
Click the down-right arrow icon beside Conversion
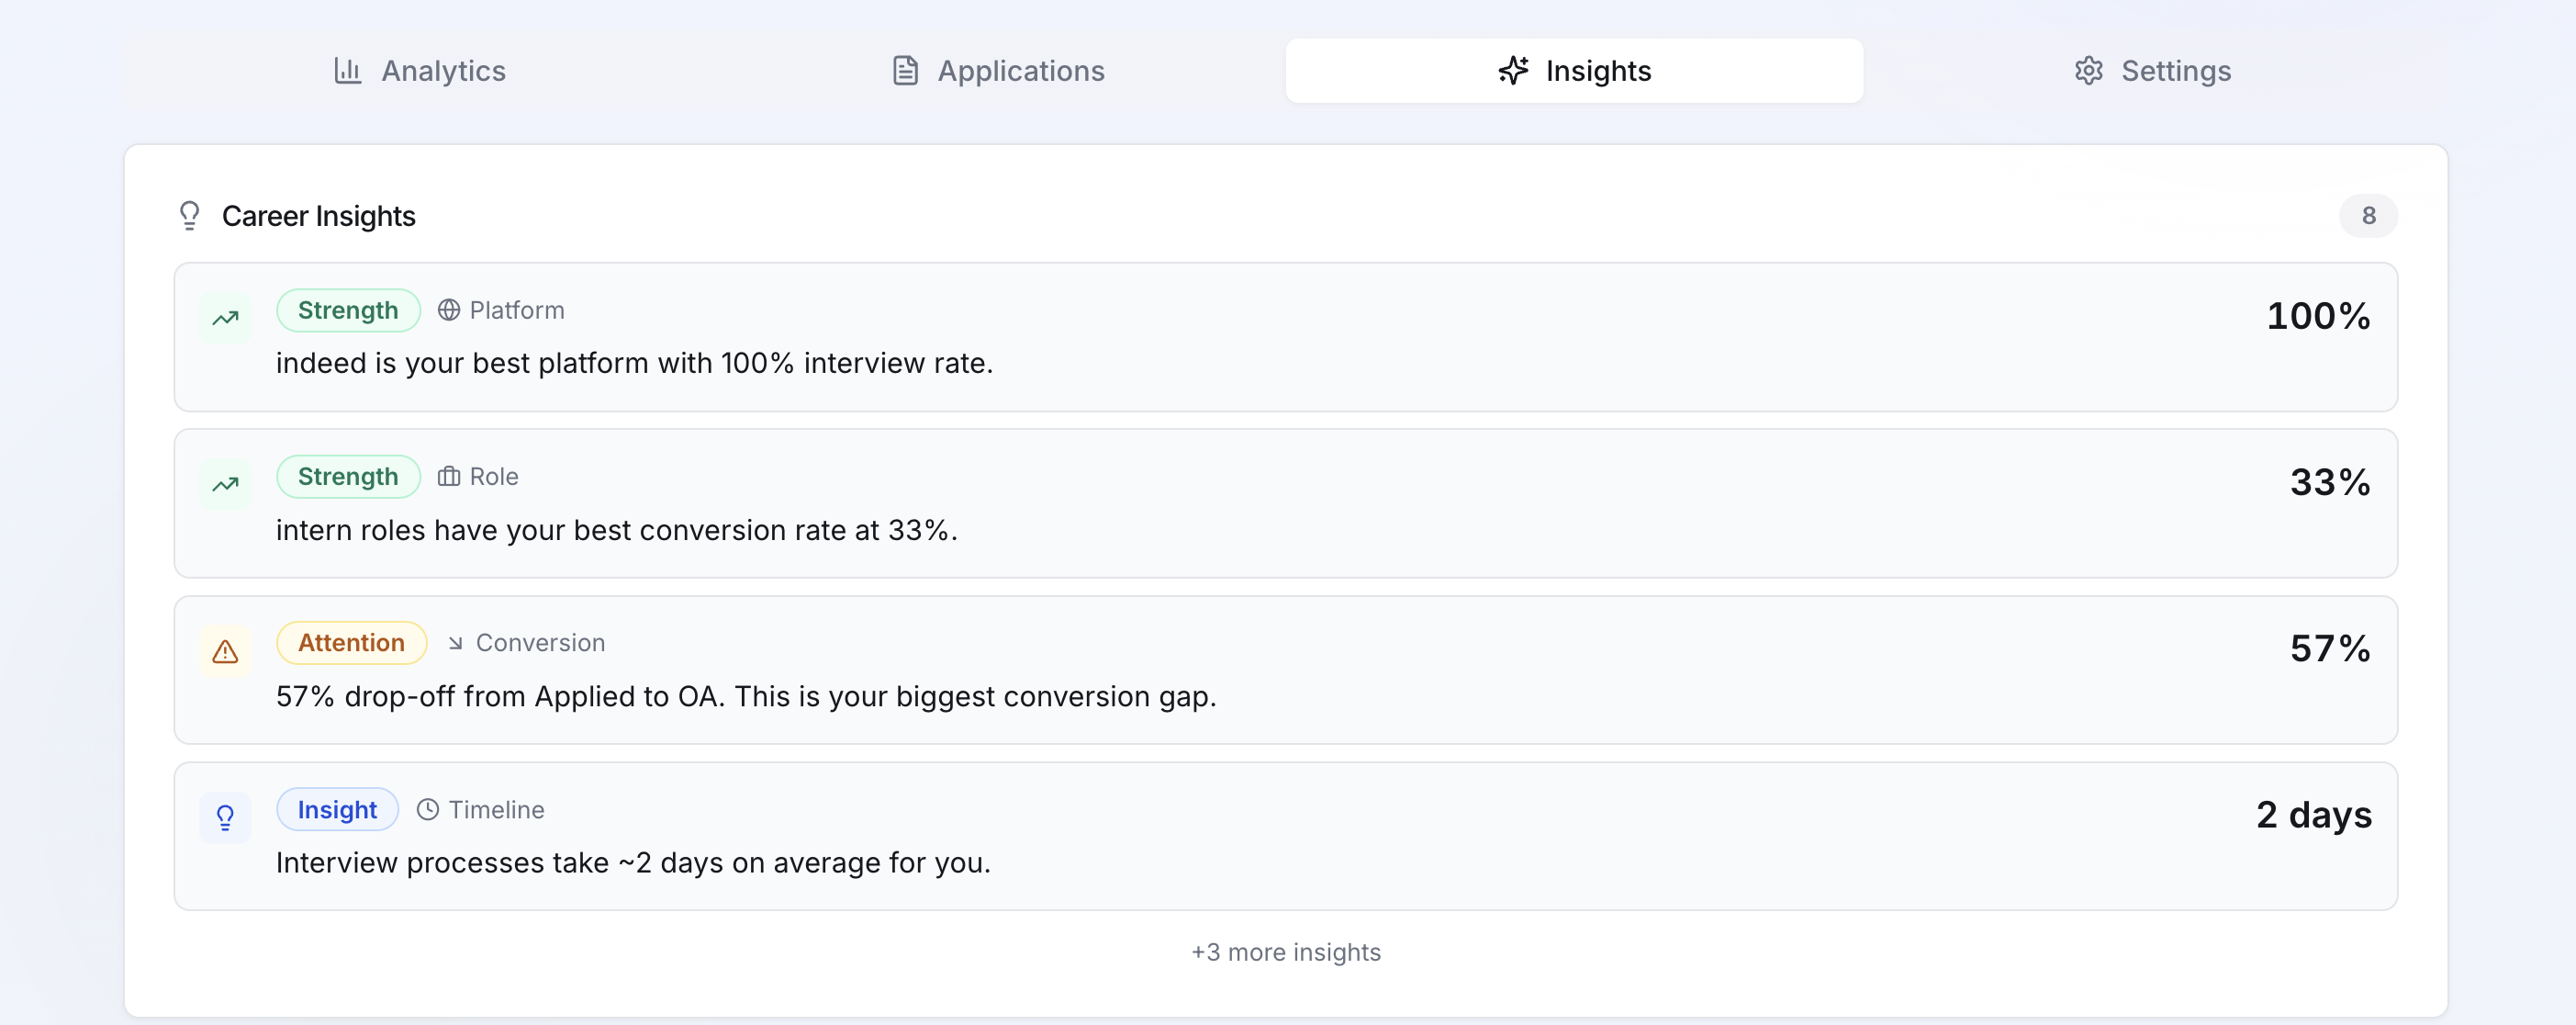click(455, 643)
